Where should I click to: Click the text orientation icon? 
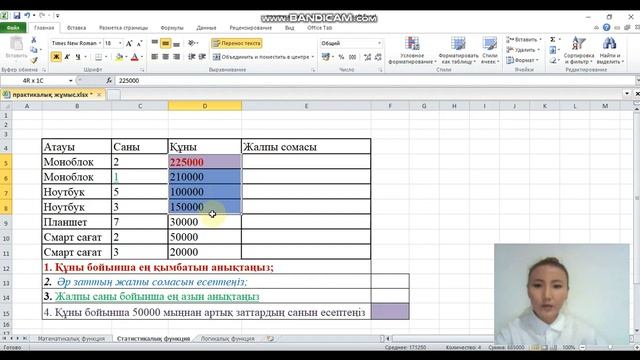[x=191, y=43]
